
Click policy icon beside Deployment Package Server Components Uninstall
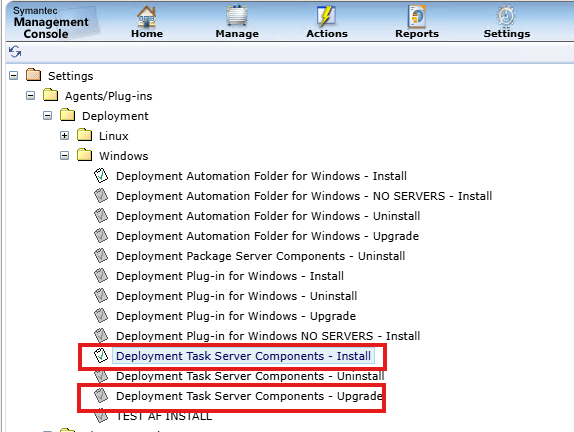(101, 256)
